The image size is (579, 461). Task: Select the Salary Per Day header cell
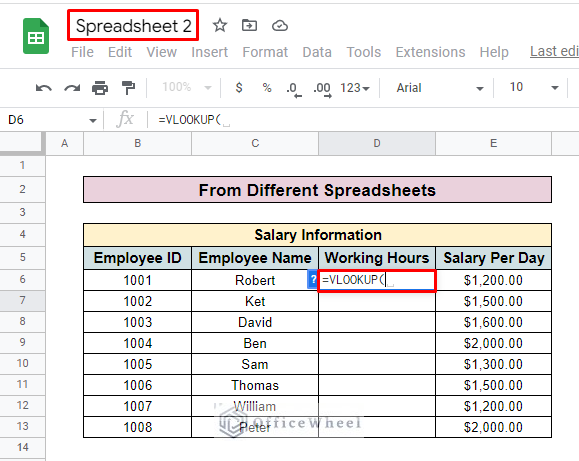(494, 258)
